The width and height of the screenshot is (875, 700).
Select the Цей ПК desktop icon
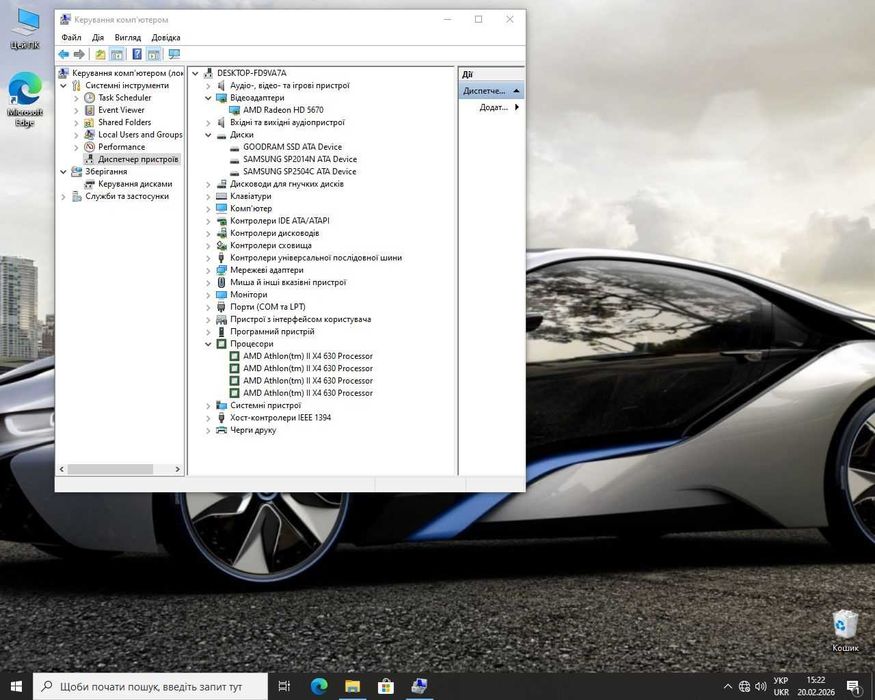(25, 29)
